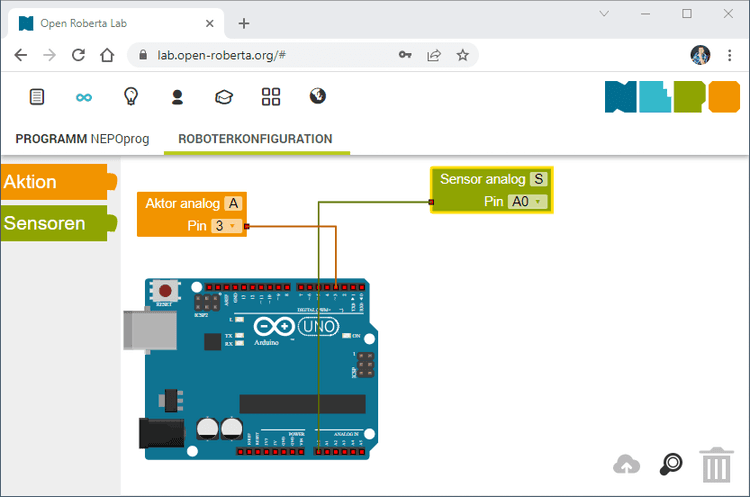
Task: Expand the Pin A0 dropdown on Sensor block
Action: coord(527,202)
